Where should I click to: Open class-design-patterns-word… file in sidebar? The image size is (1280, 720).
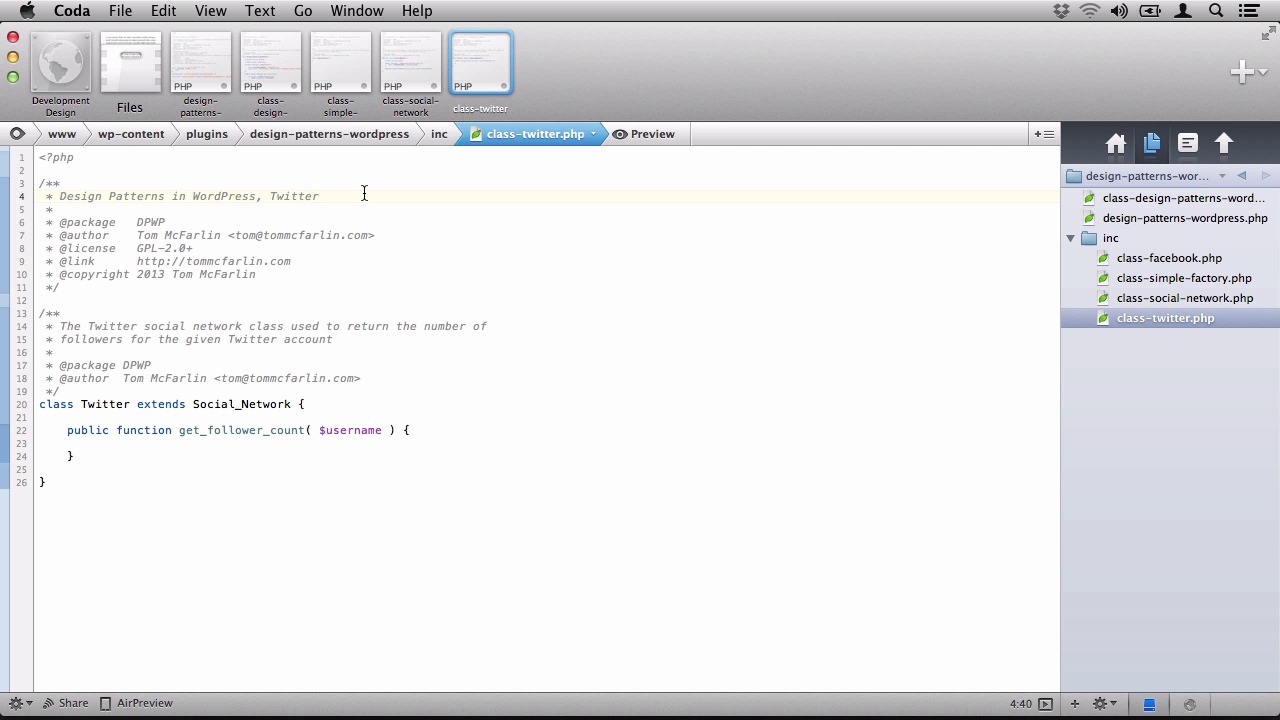1183,198
